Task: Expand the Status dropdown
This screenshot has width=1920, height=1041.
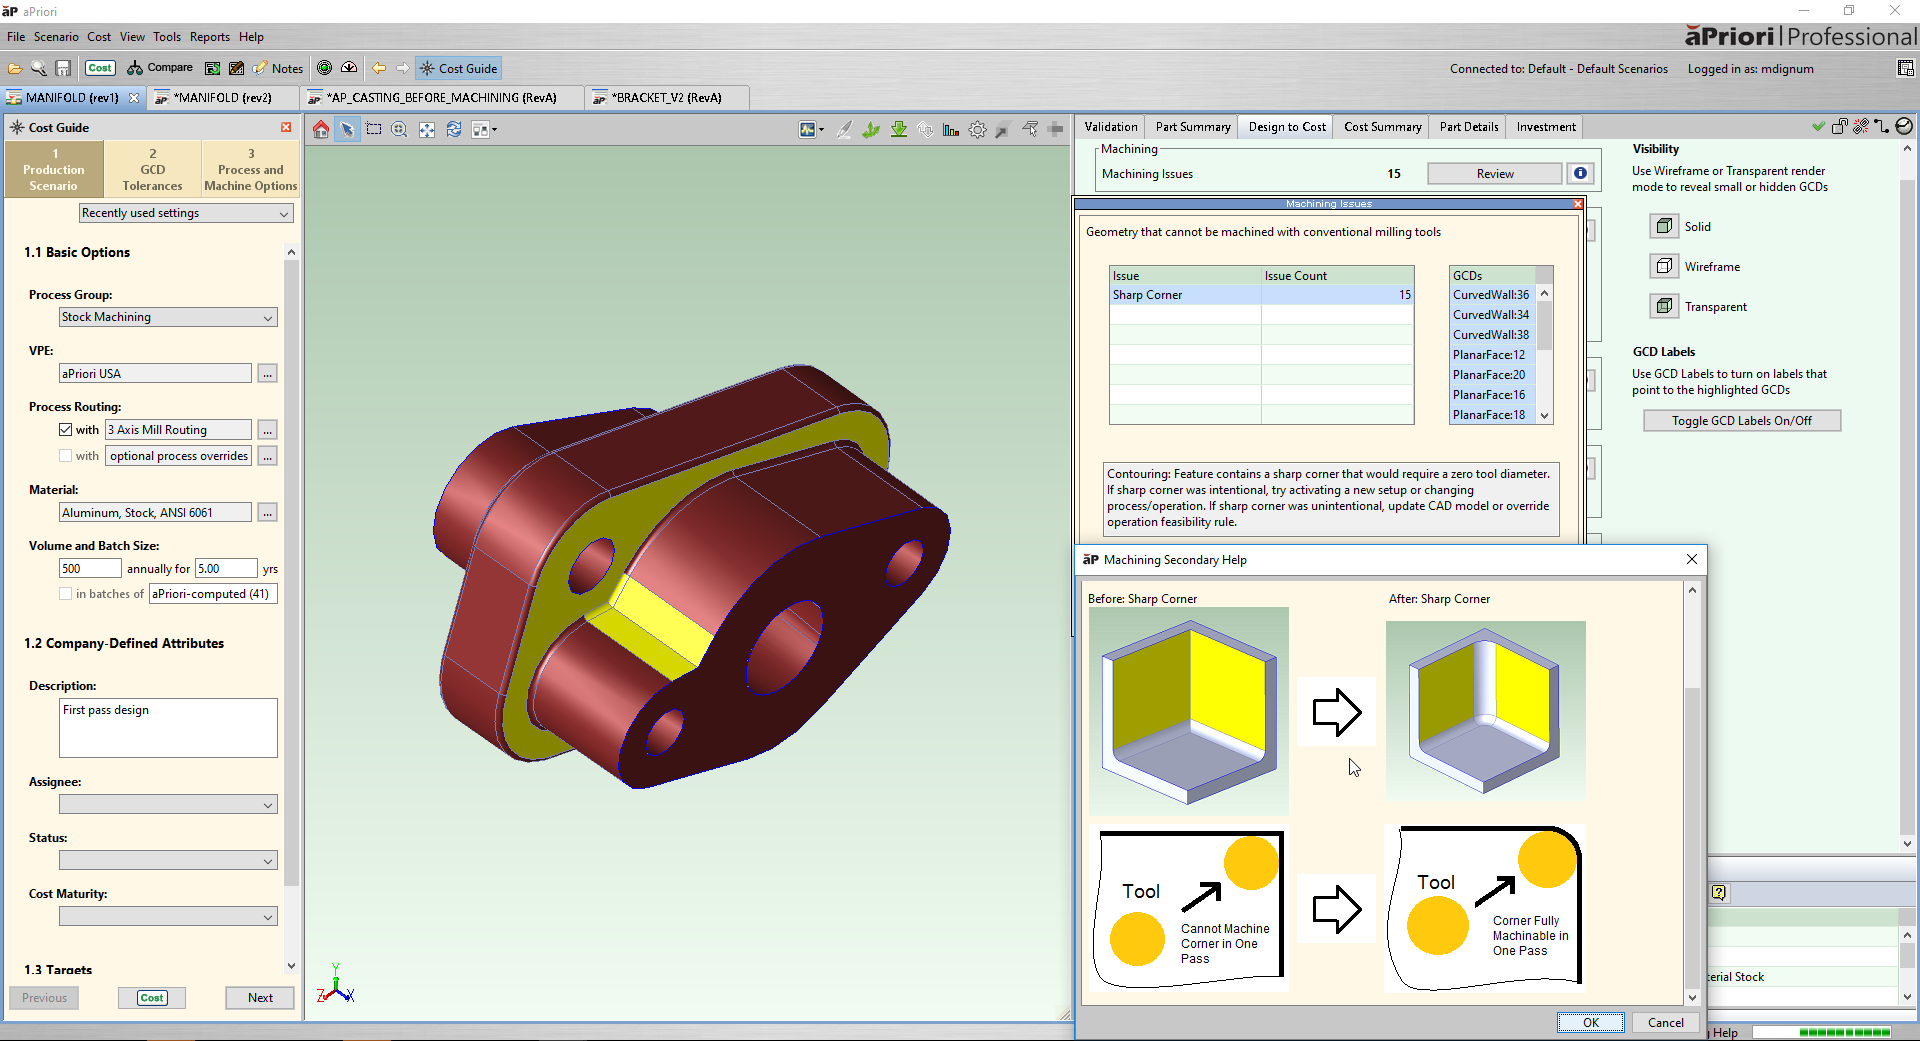Action: [168, 861]
